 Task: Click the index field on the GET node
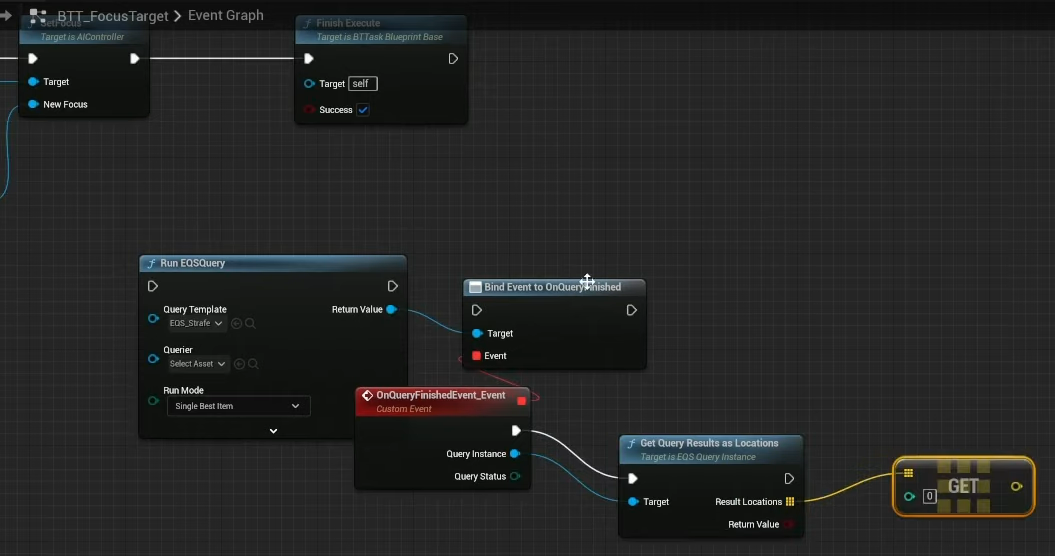(929, 496)
